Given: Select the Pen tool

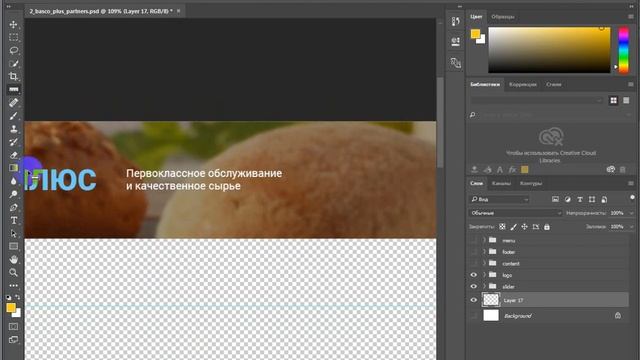Looking at the screenshot, I should pos(13,207).
